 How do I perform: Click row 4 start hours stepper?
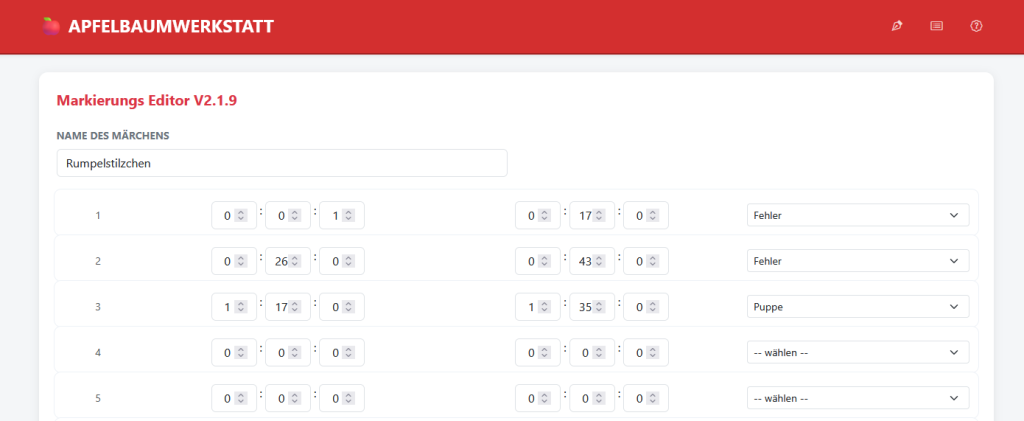pos(241,352)
